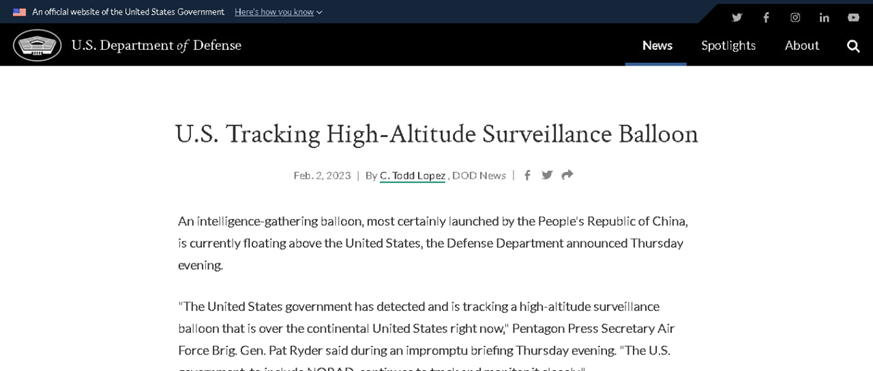Click the search magnifier icon

tap(853, 46)
